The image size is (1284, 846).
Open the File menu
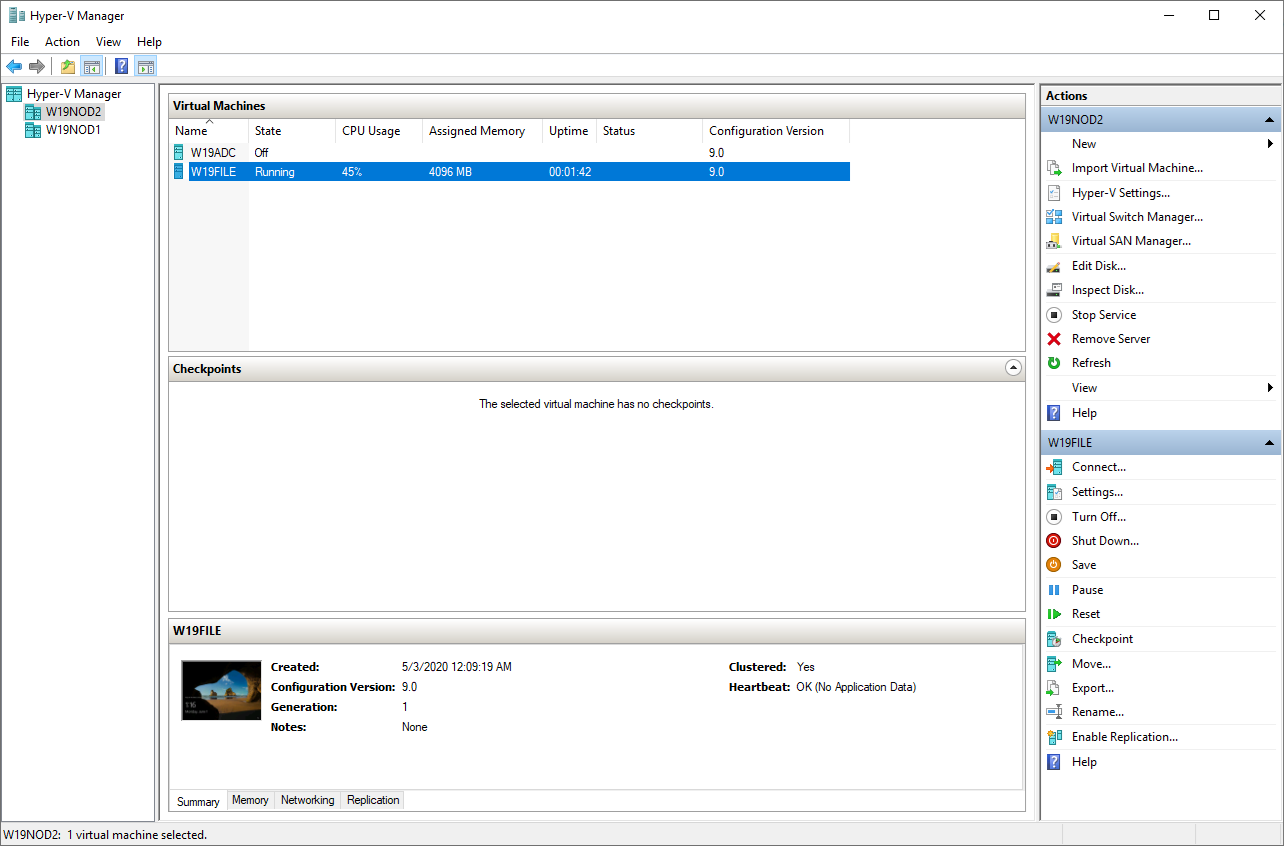pos(20,42)
